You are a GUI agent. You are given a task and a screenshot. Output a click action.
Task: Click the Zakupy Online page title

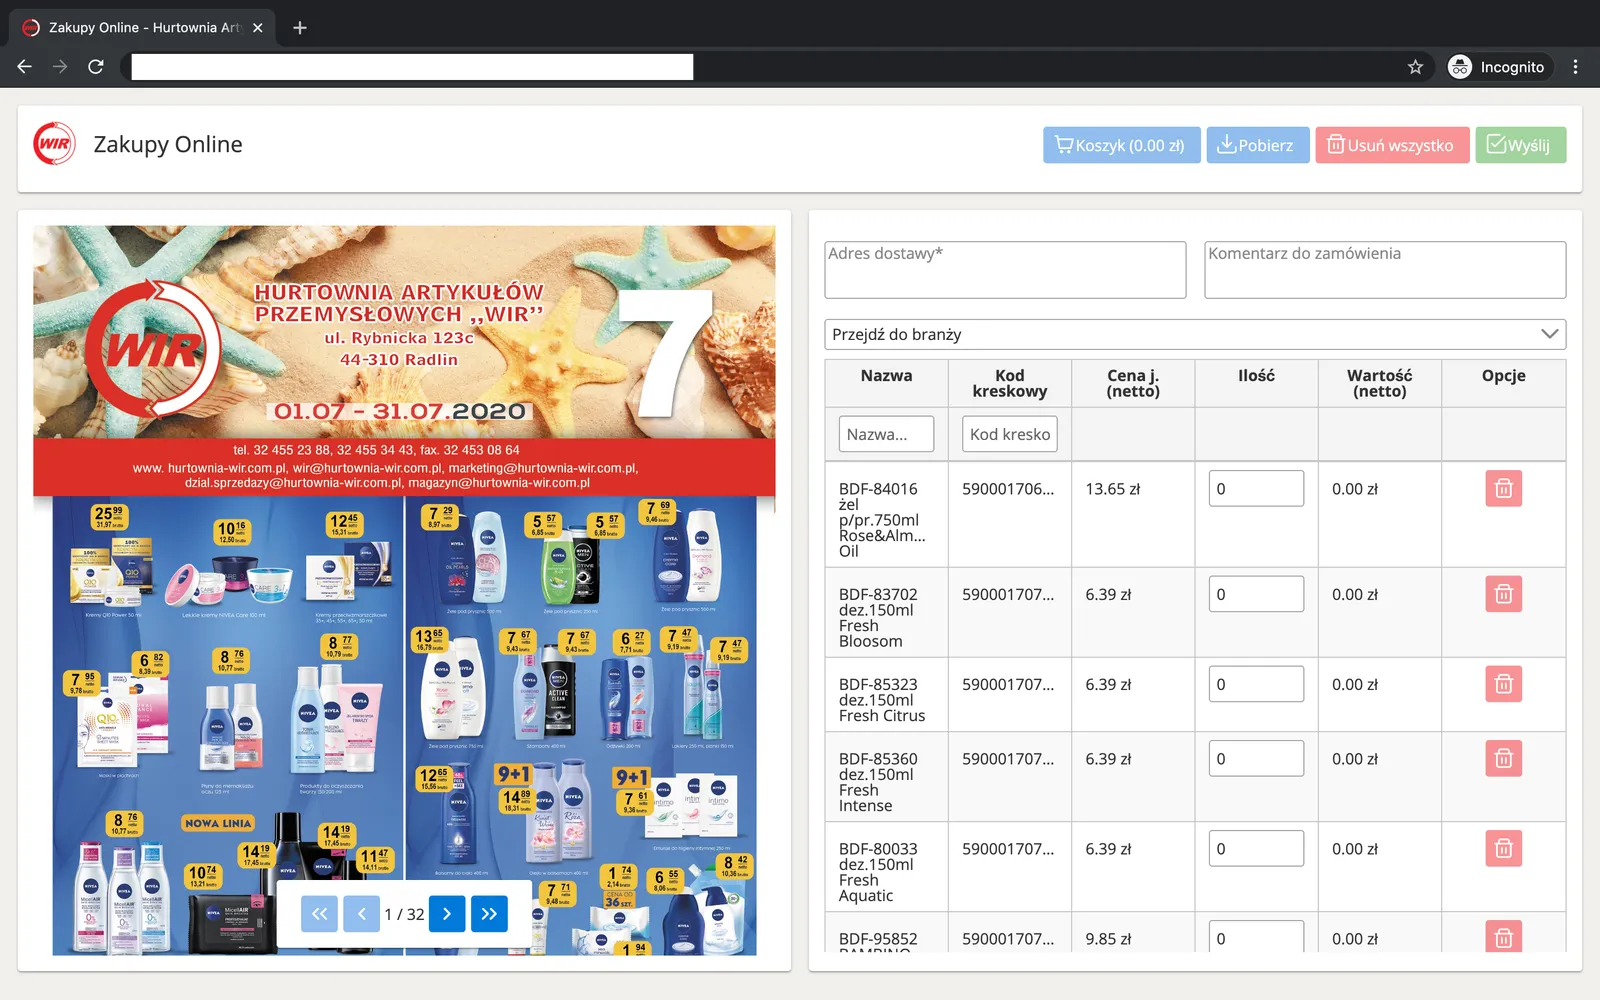168,144
